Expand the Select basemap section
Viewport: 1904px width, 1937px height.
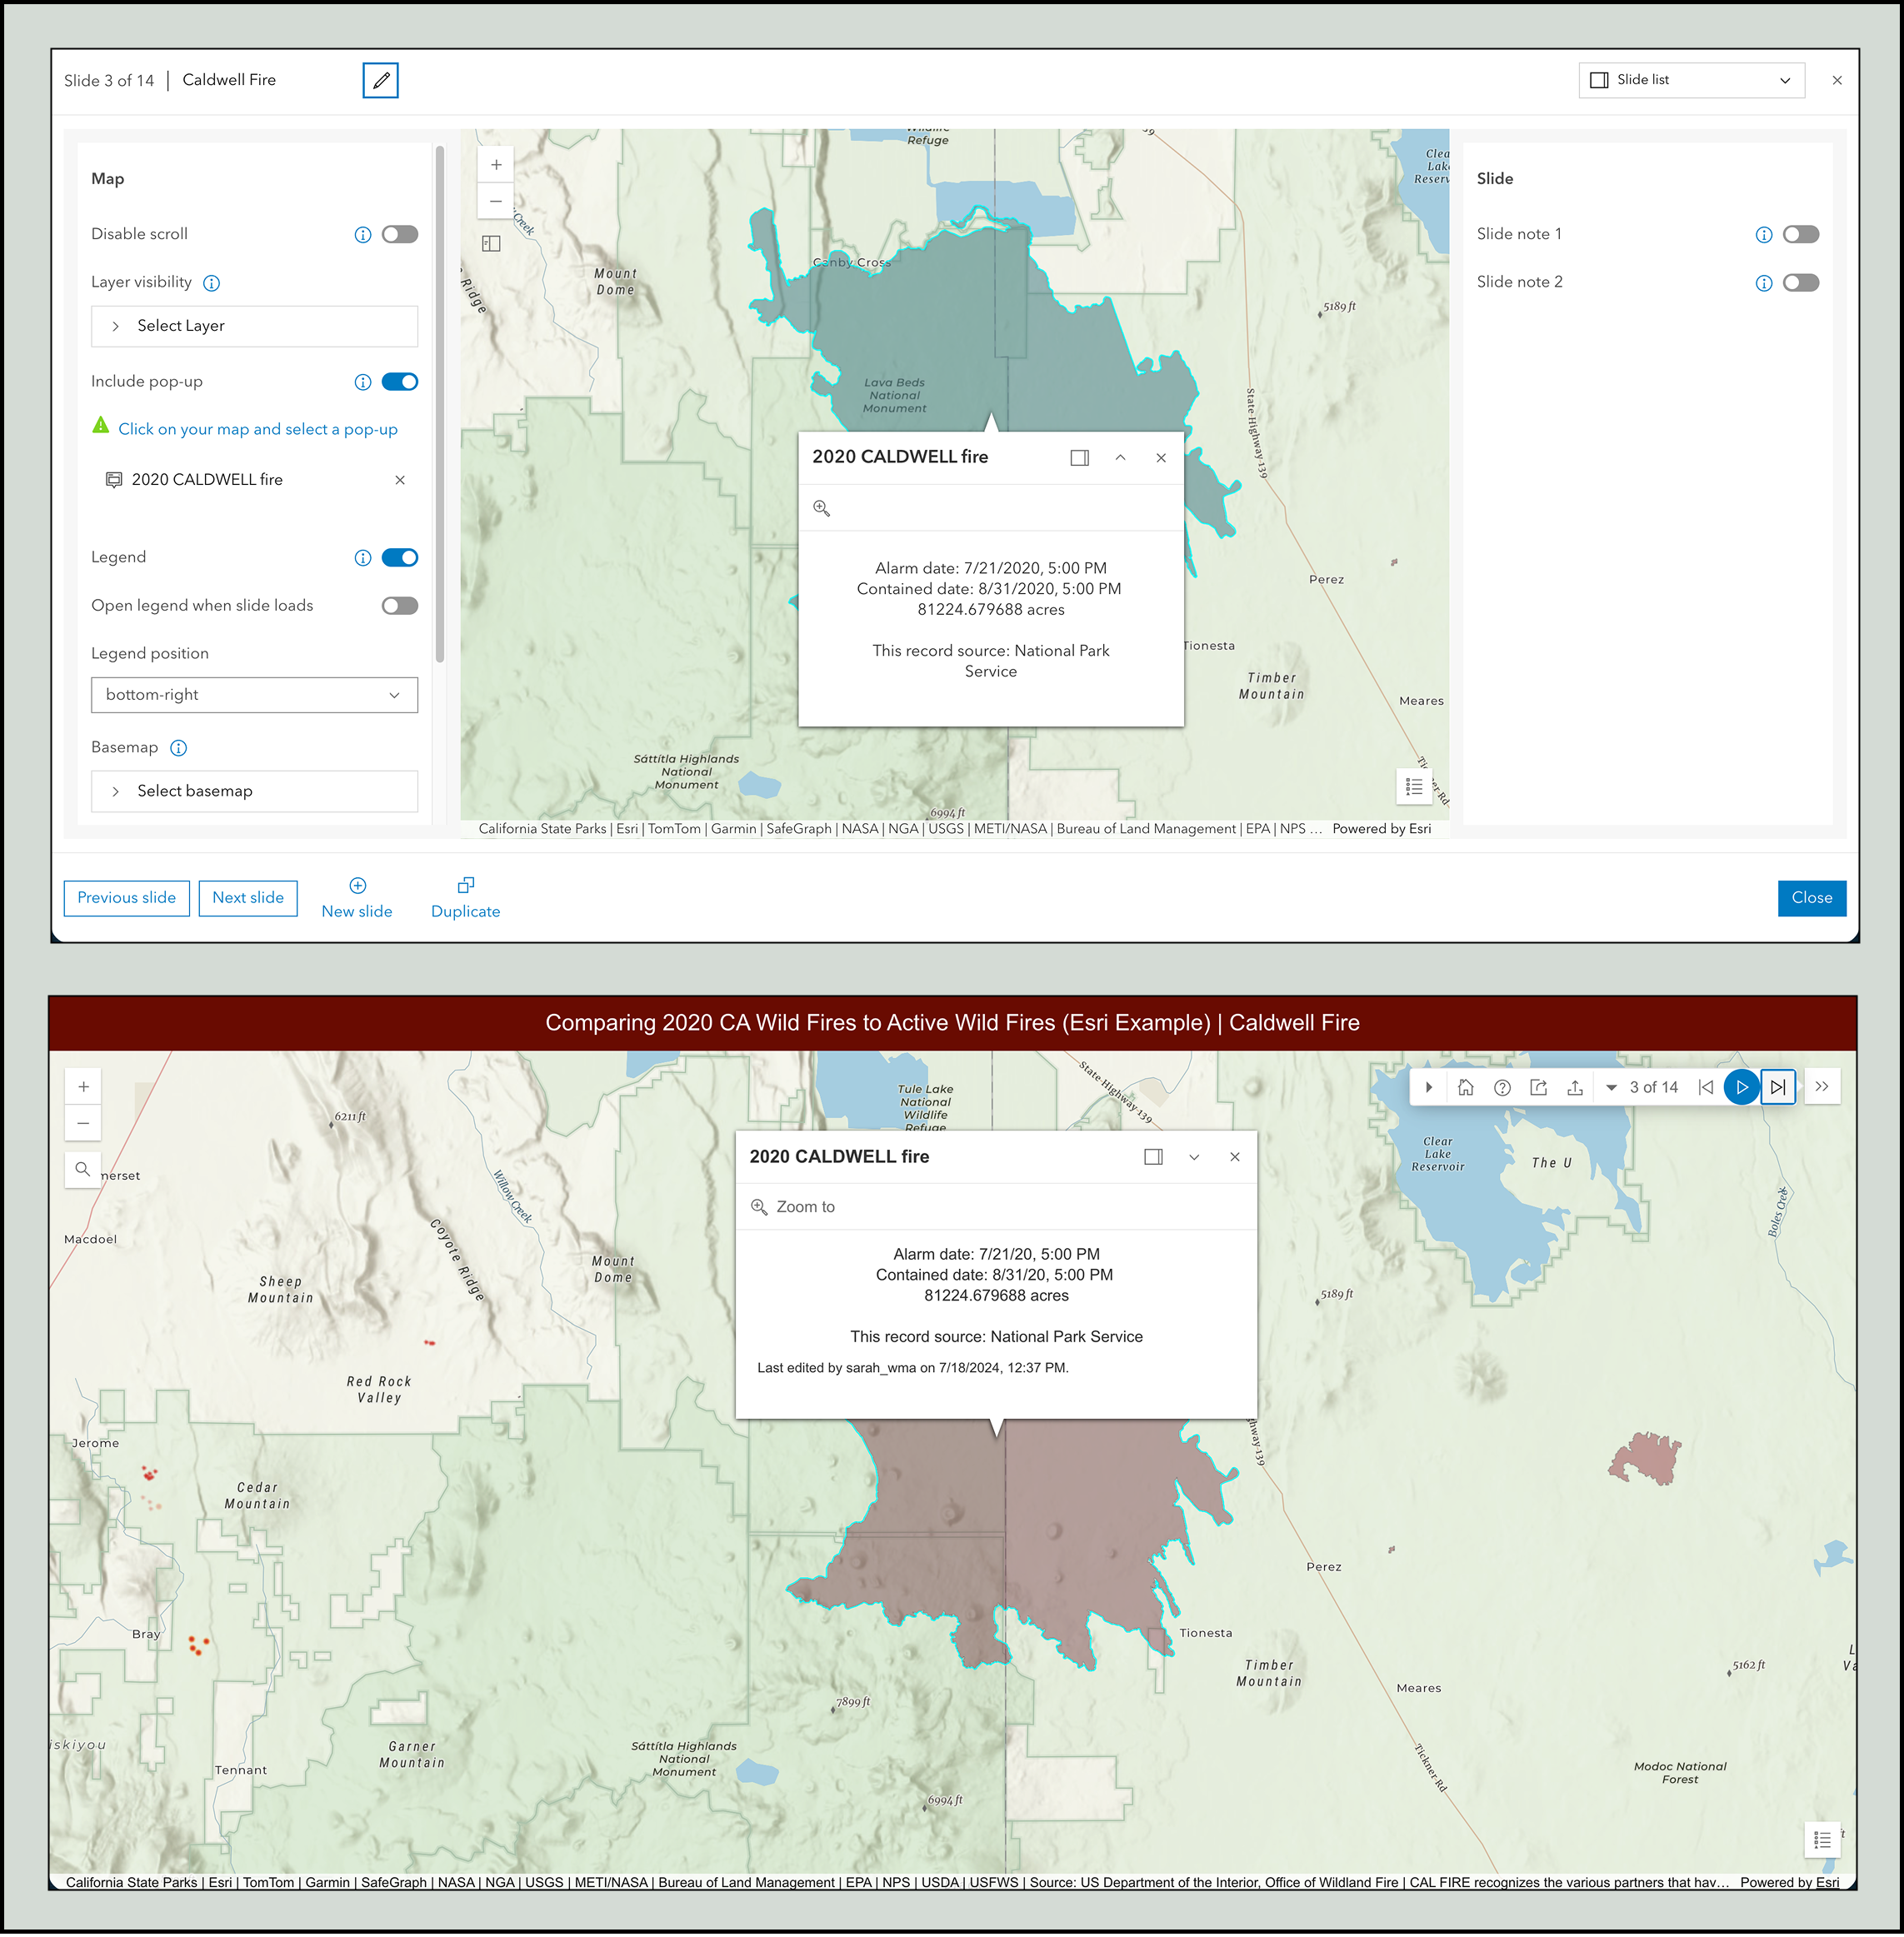coord(253,790)
